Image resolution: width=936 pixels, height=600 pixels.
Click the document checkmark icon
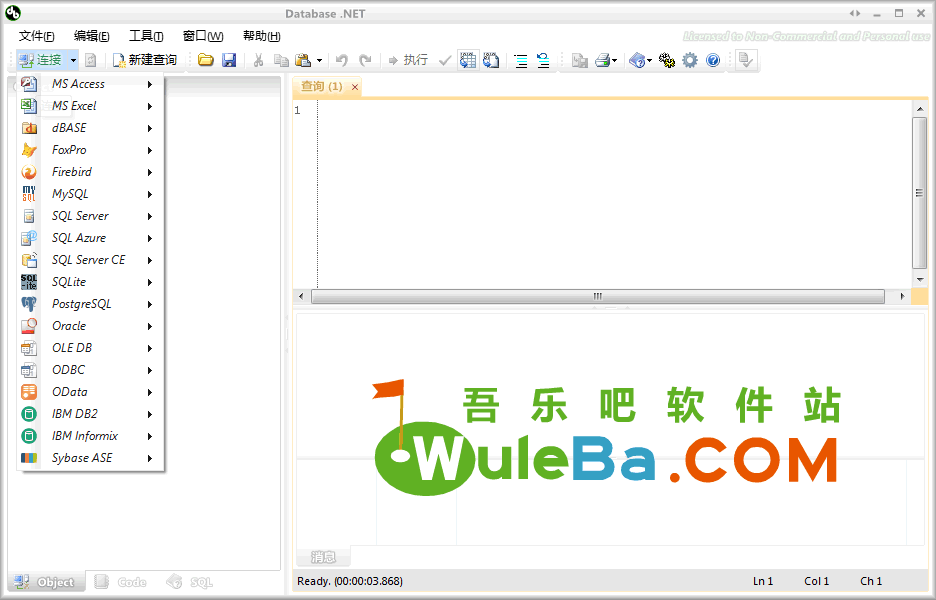[x=746, y=60]
